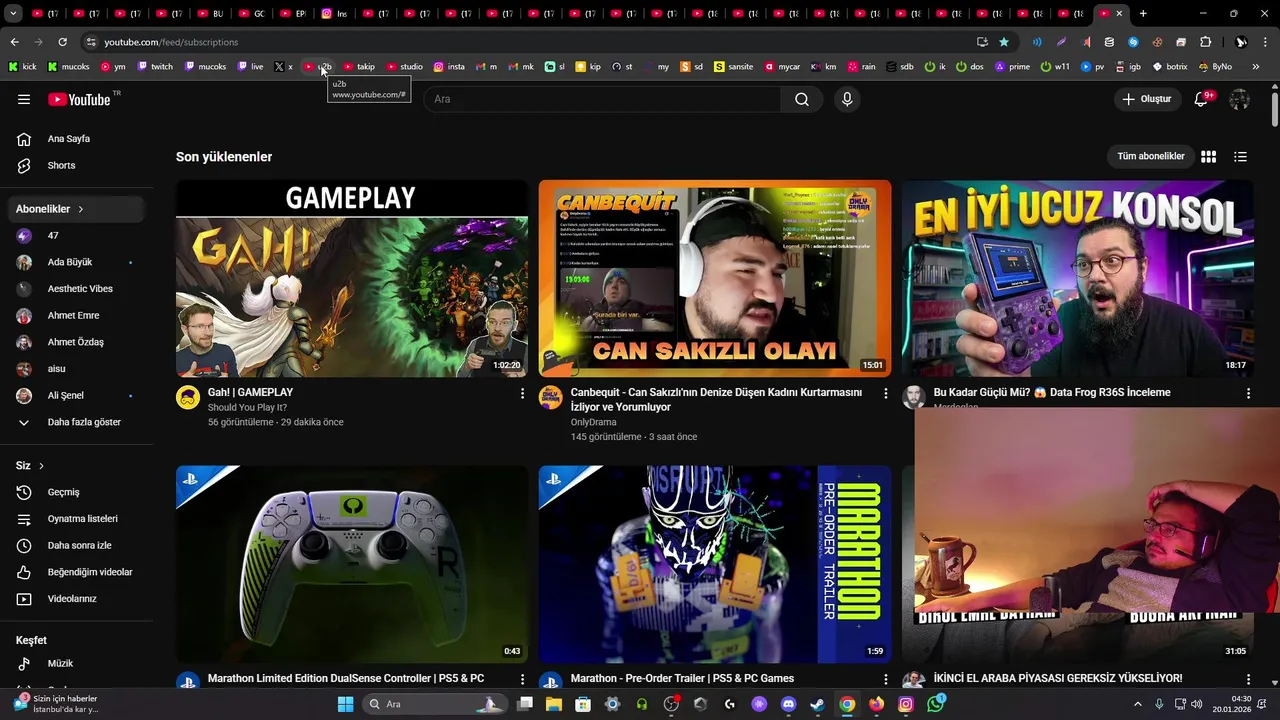Open Ali Şenel channel subscription
1280x720 pixels.
[77, 395]
